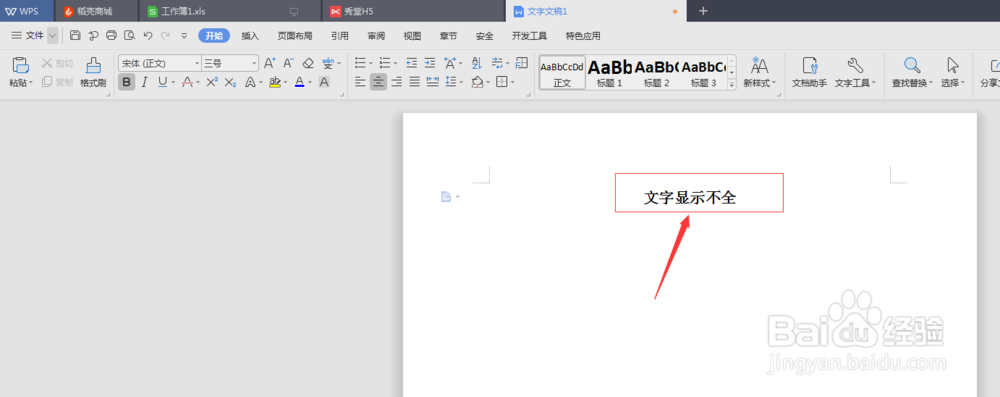Toggle Bold formatting
The width and height of the screenshot is (1000, 397).
pos(126,82)
